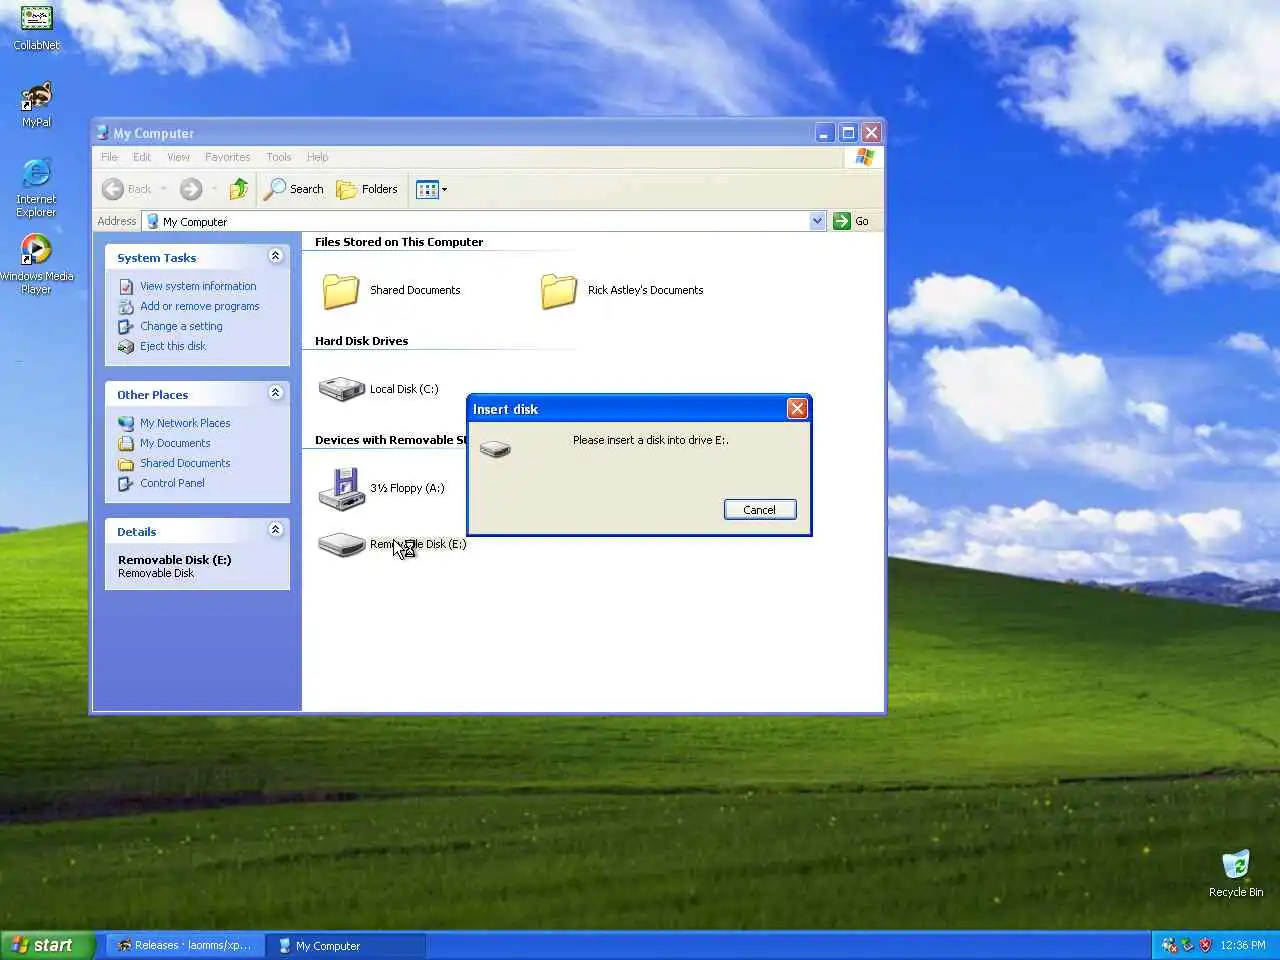Open the CollabNet desktop shortcut
The image size is (1280, 960).
[x=36, y=27]
